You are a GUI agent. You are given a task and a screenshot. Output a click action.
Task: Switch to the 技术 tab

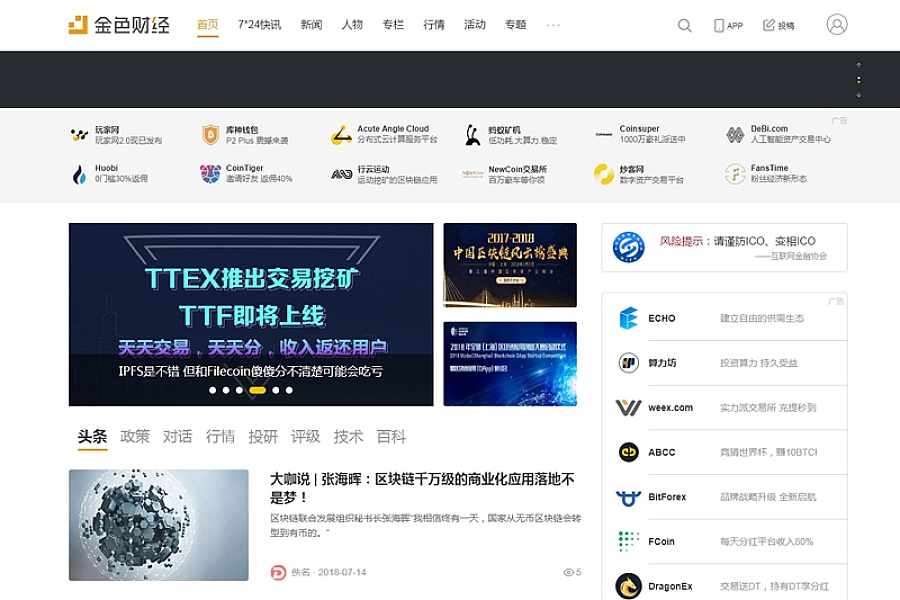pos(348,437)
